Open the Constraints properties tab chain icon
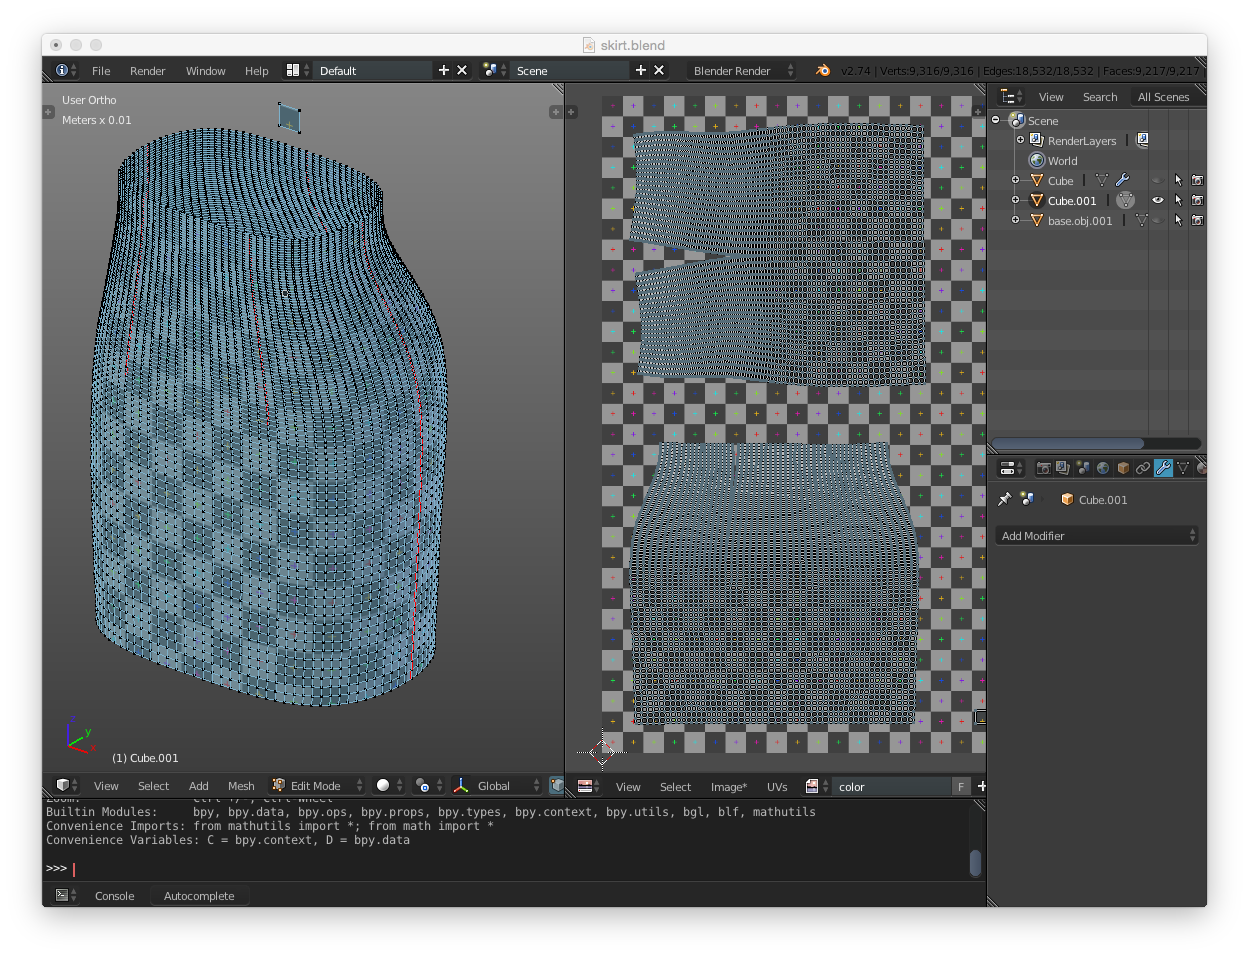 click(x=1143, y=468)
